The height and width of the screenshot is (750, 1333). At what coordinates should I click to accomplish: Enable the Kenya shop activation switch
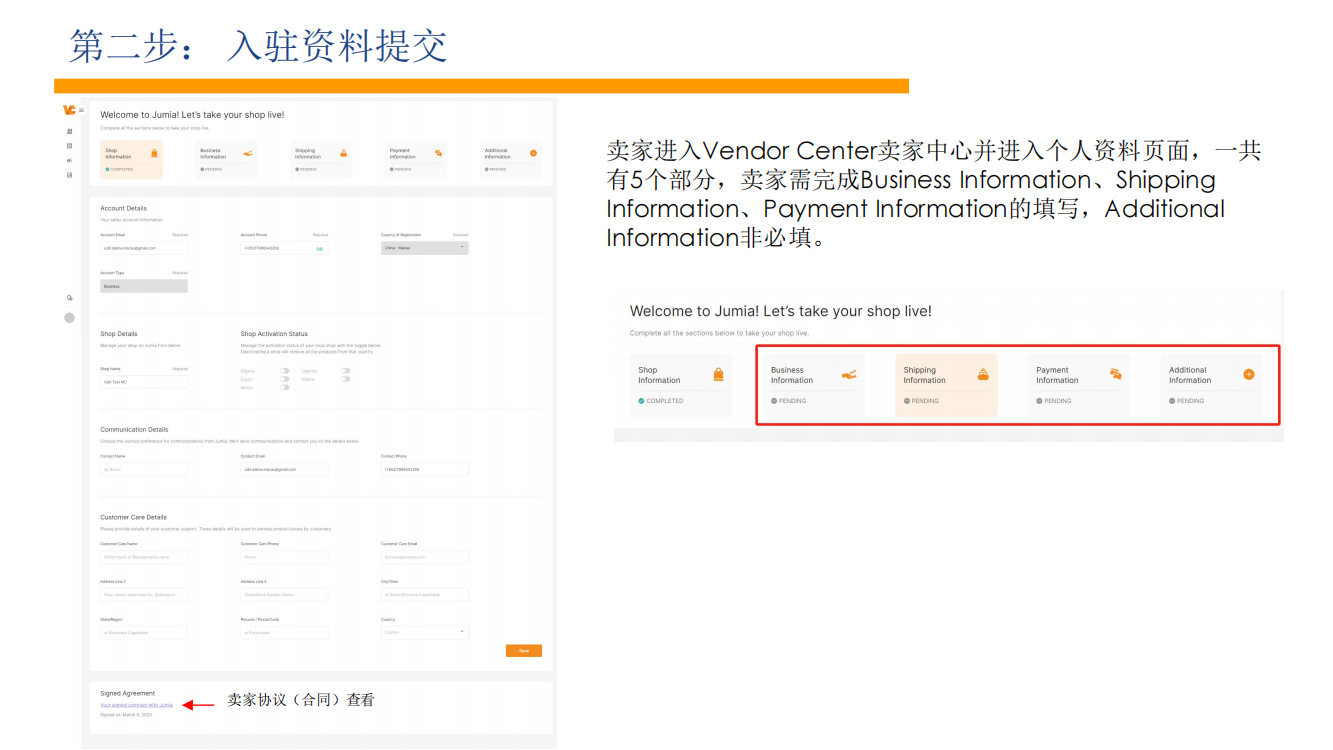click(x=284, y=387)
